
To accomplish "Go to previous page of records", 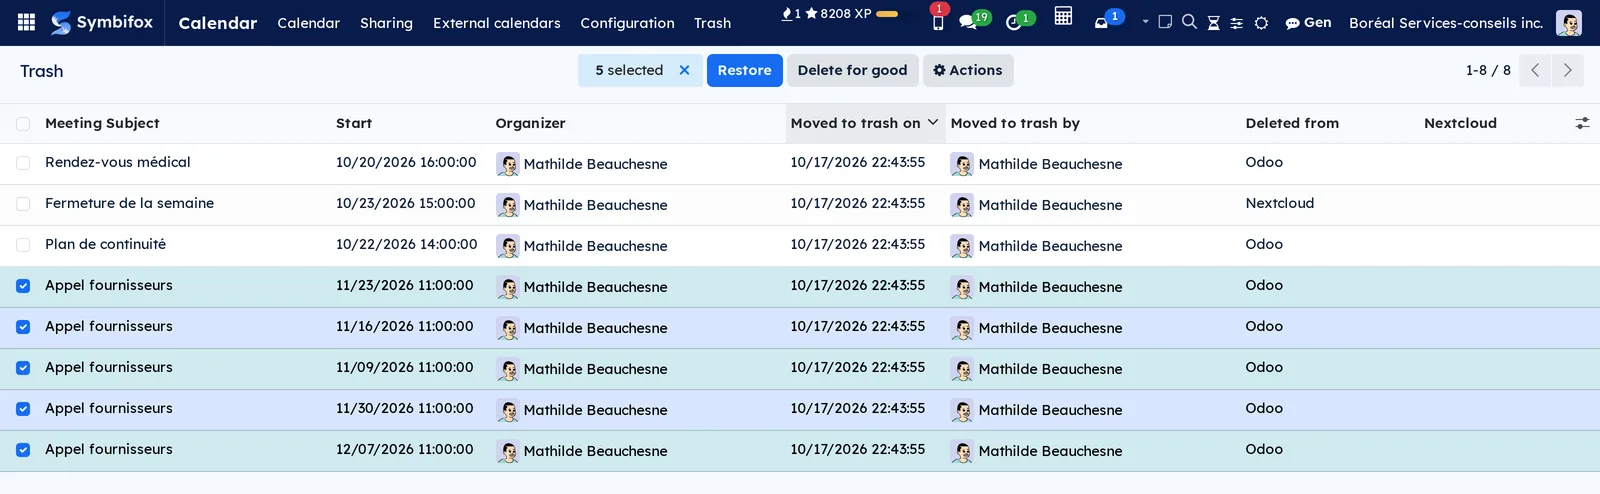I will (1535, 70).
